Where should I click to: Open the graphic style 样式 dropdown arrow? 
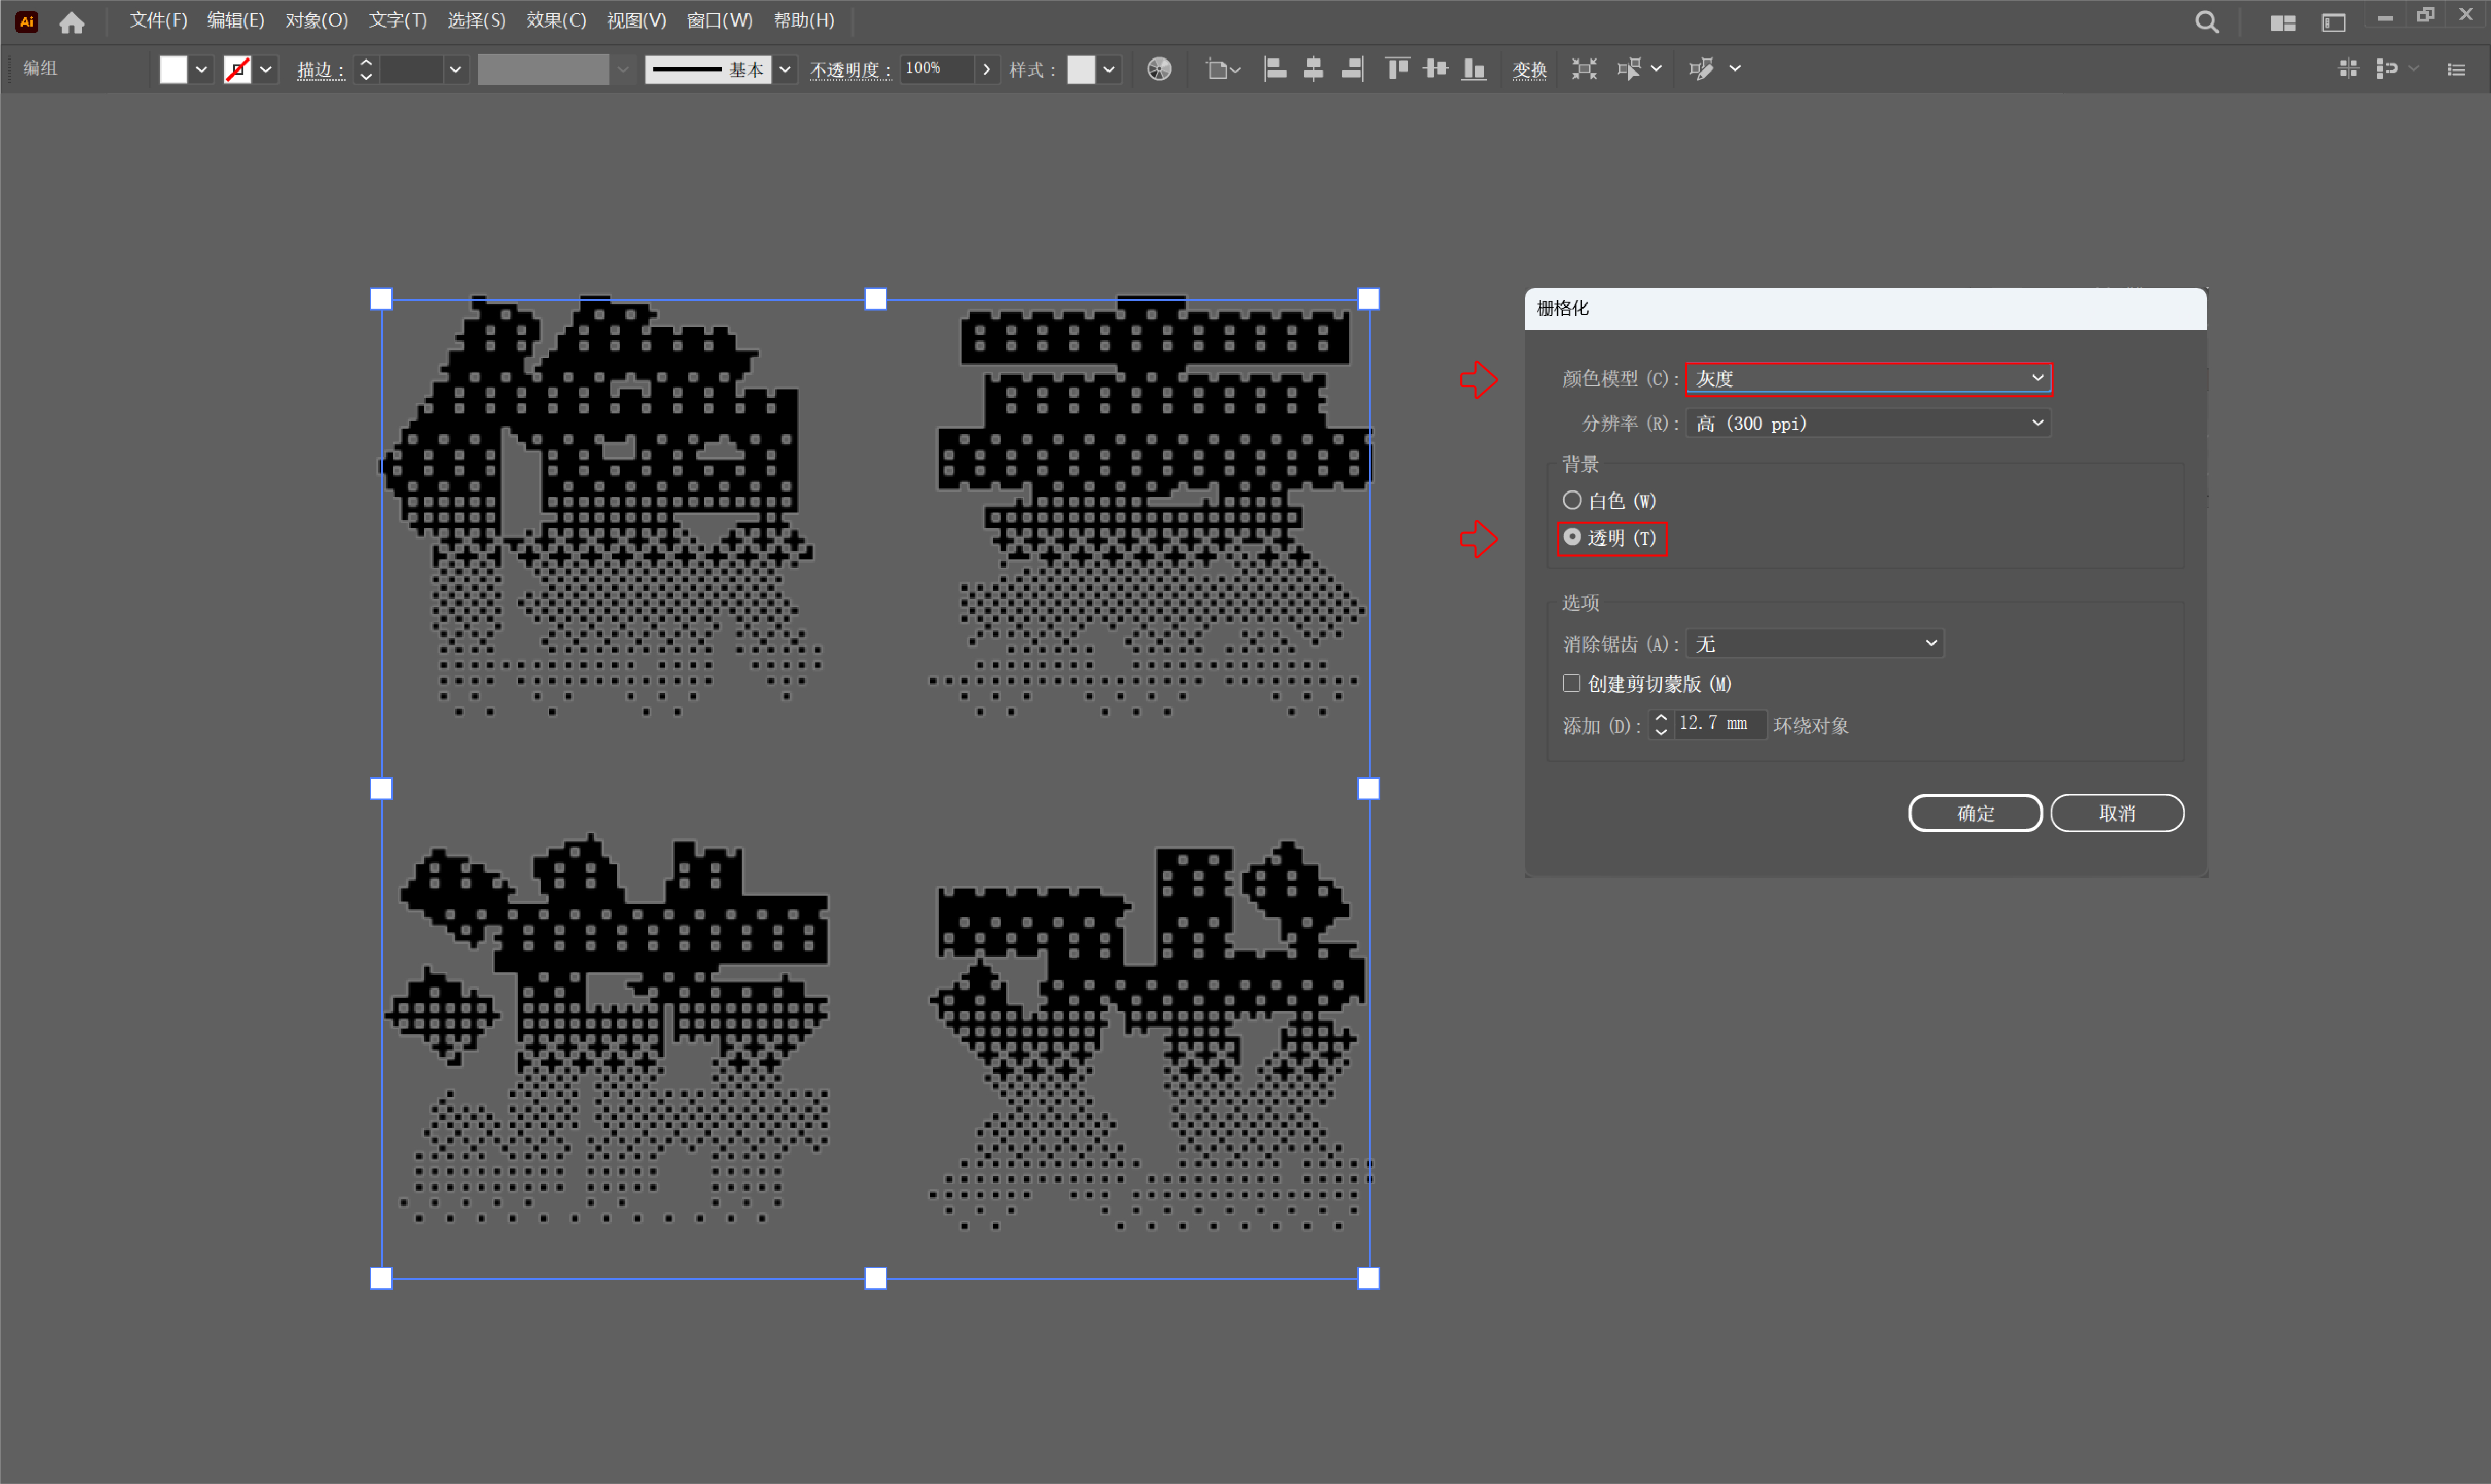tap(1109, 70)
